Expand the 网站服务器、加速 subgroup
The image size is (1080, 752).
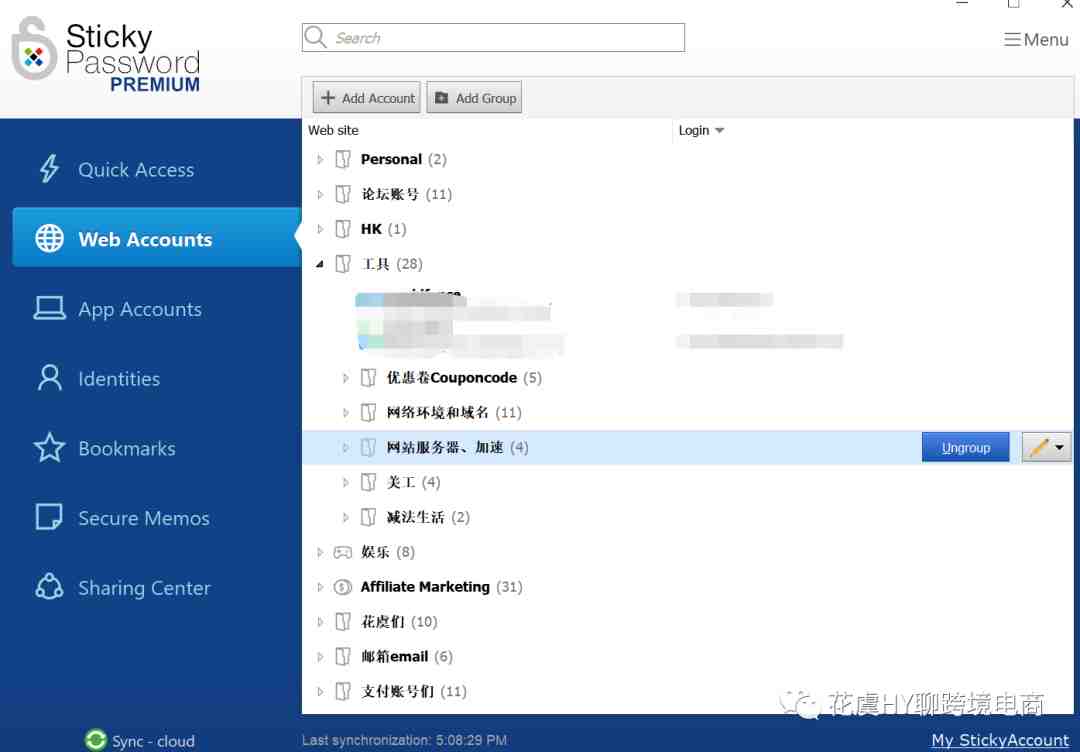(x=346, y=448)
